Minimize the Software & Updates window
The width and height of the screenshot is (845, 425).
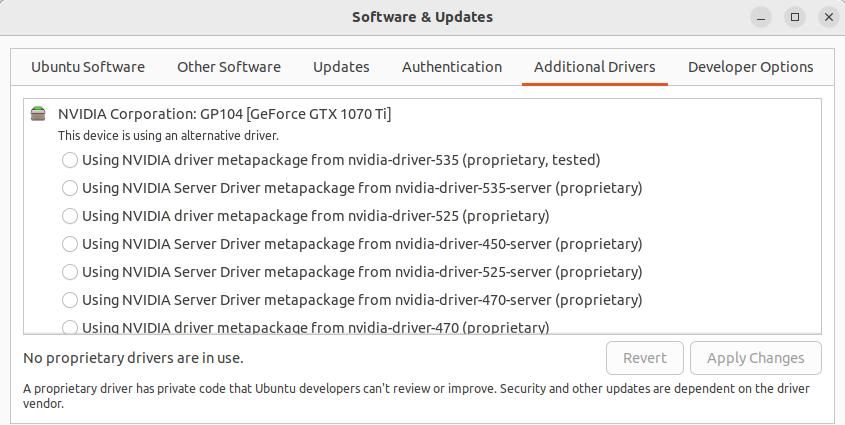[761, 17]
